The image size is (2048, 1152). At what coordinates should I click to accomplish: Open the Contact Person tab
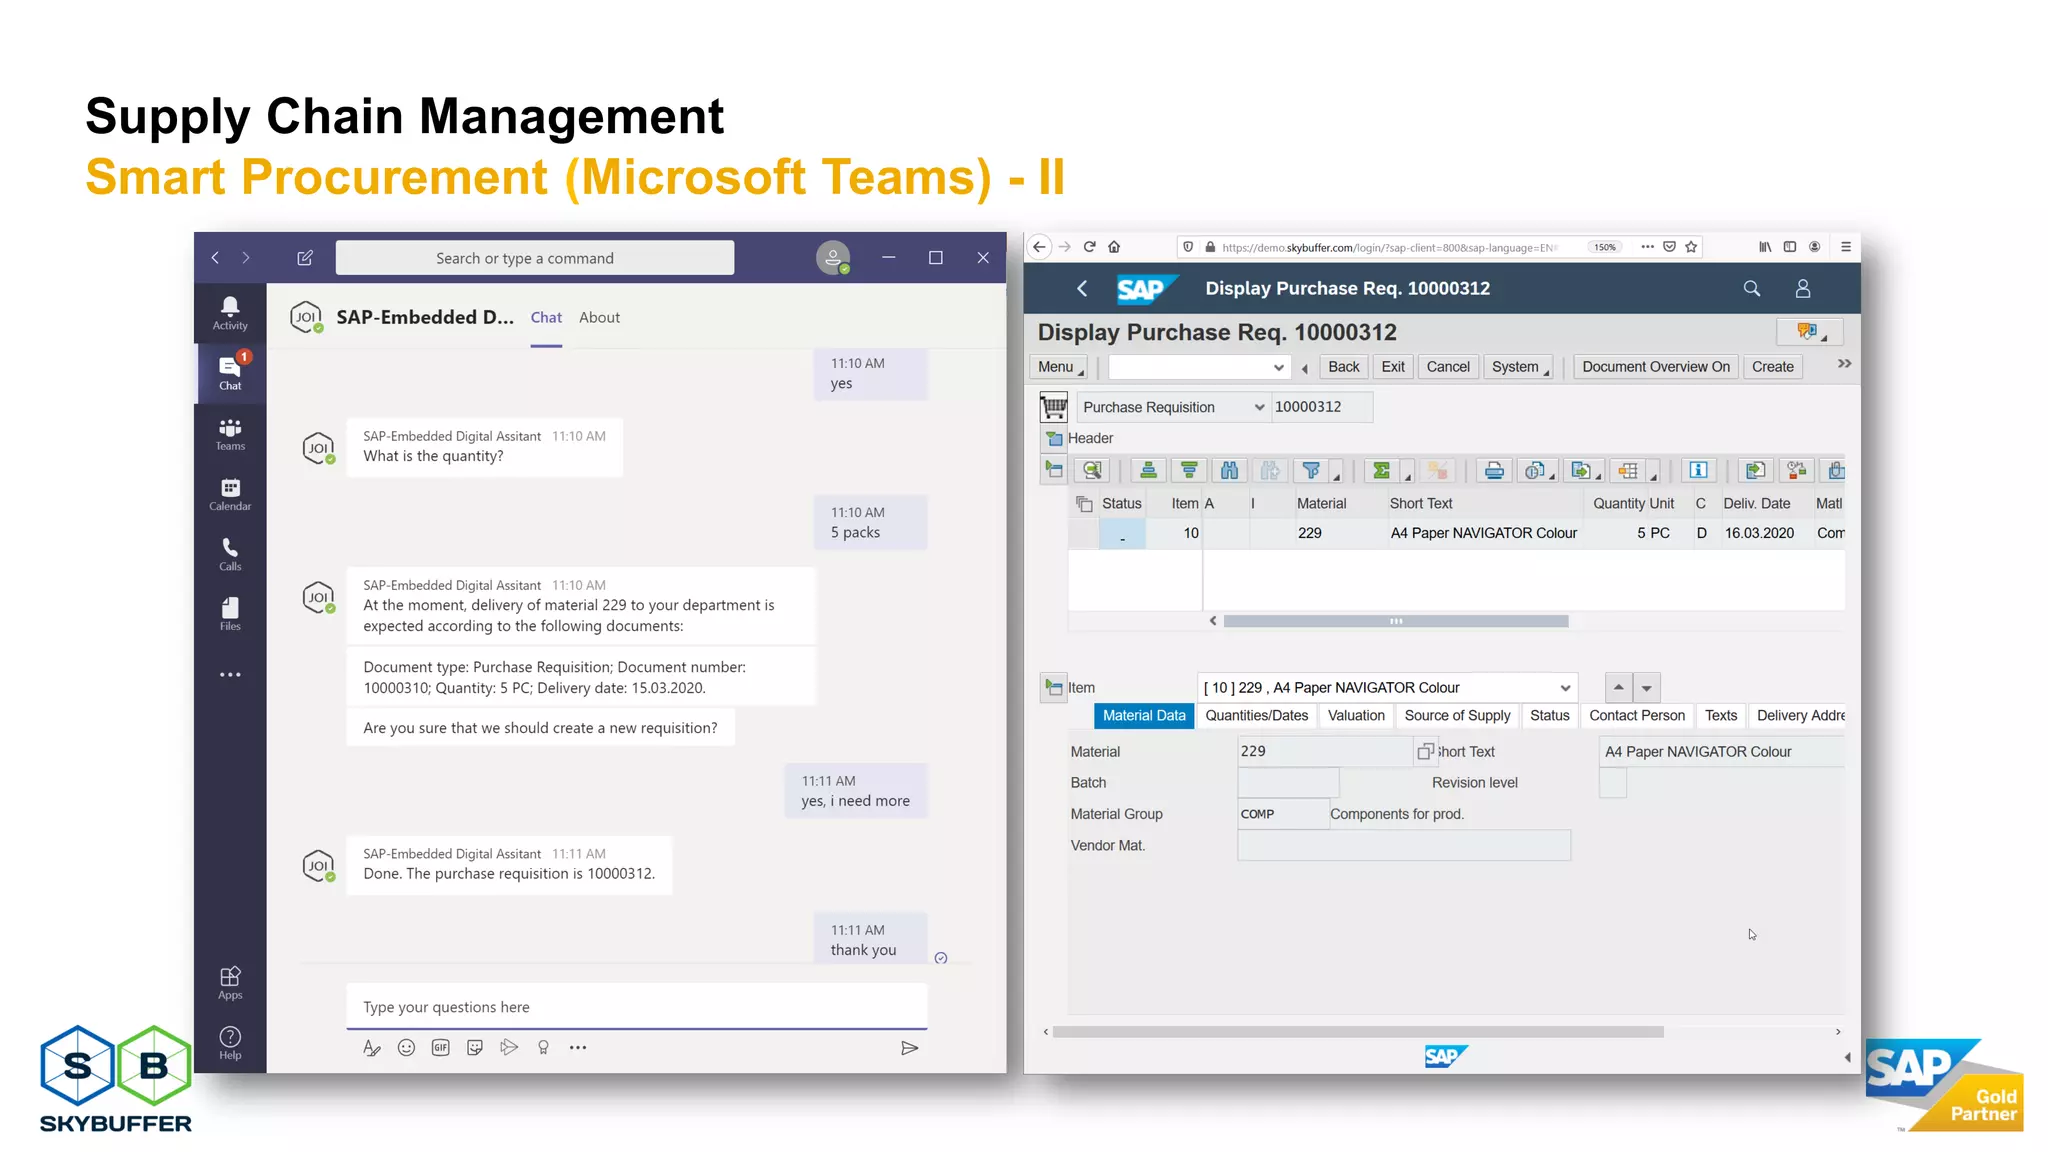(x=1636, y=715)
